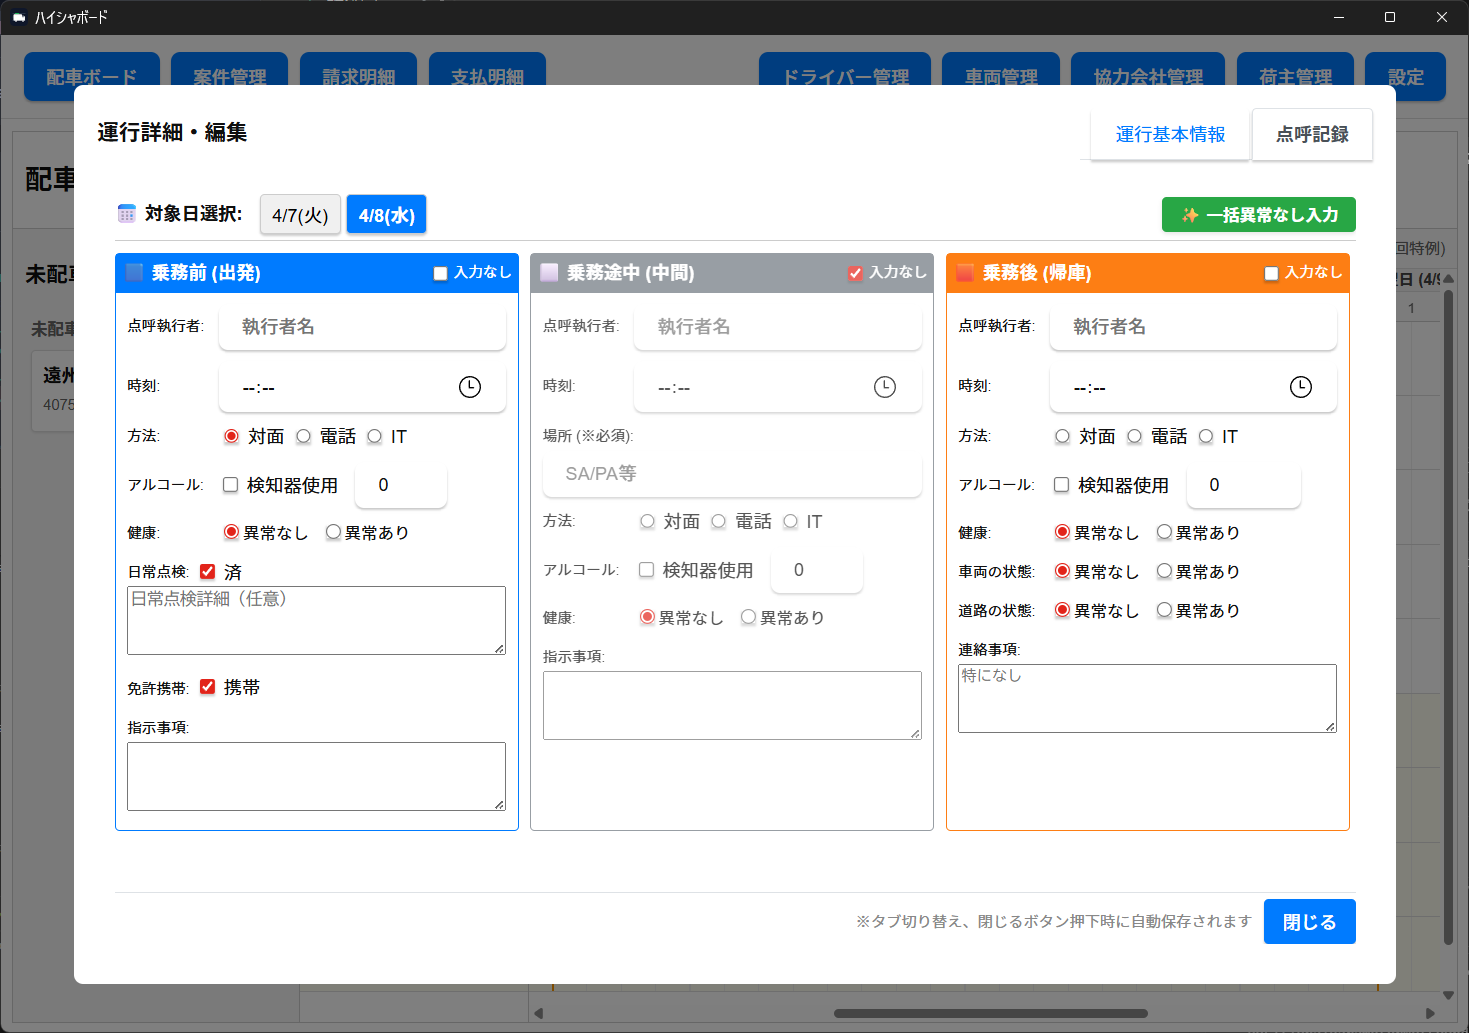Click 一括異常なし入力 green button
Screen dimensions: 1469x1033
[x=1259, y=215]
